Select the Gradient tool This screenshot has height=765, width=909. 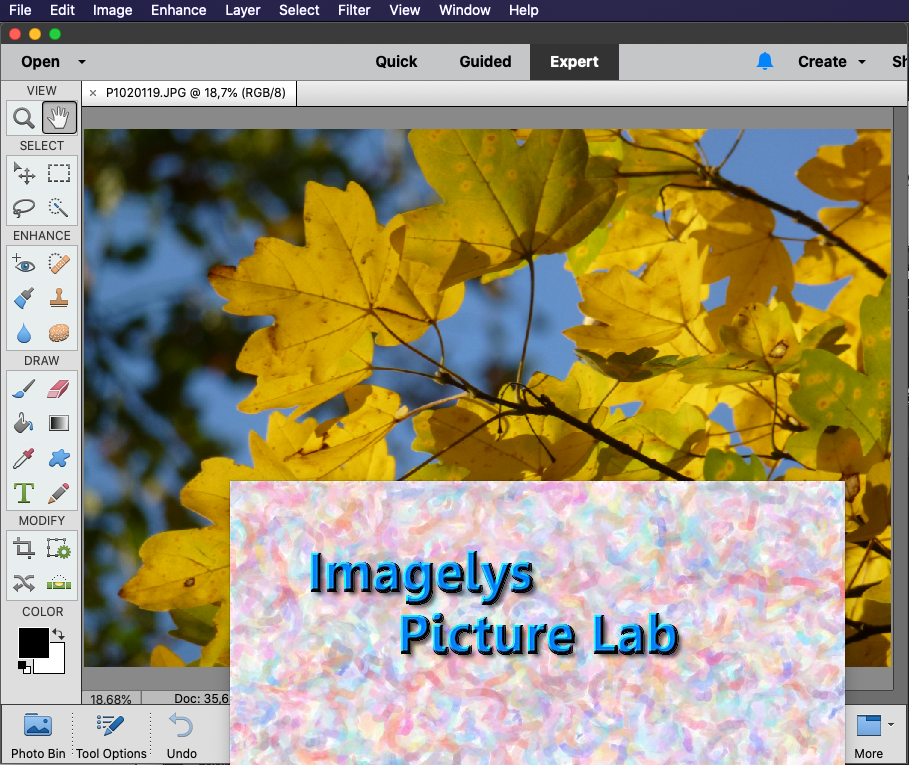[x=59, y=424]
